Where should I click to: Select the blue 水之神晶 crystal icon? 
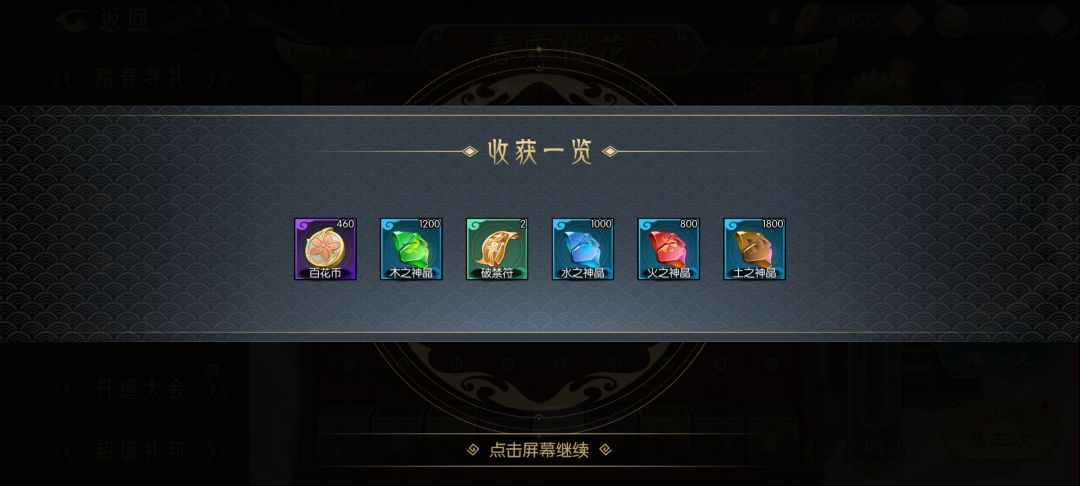pyautogui.click(x=583, y=249)
